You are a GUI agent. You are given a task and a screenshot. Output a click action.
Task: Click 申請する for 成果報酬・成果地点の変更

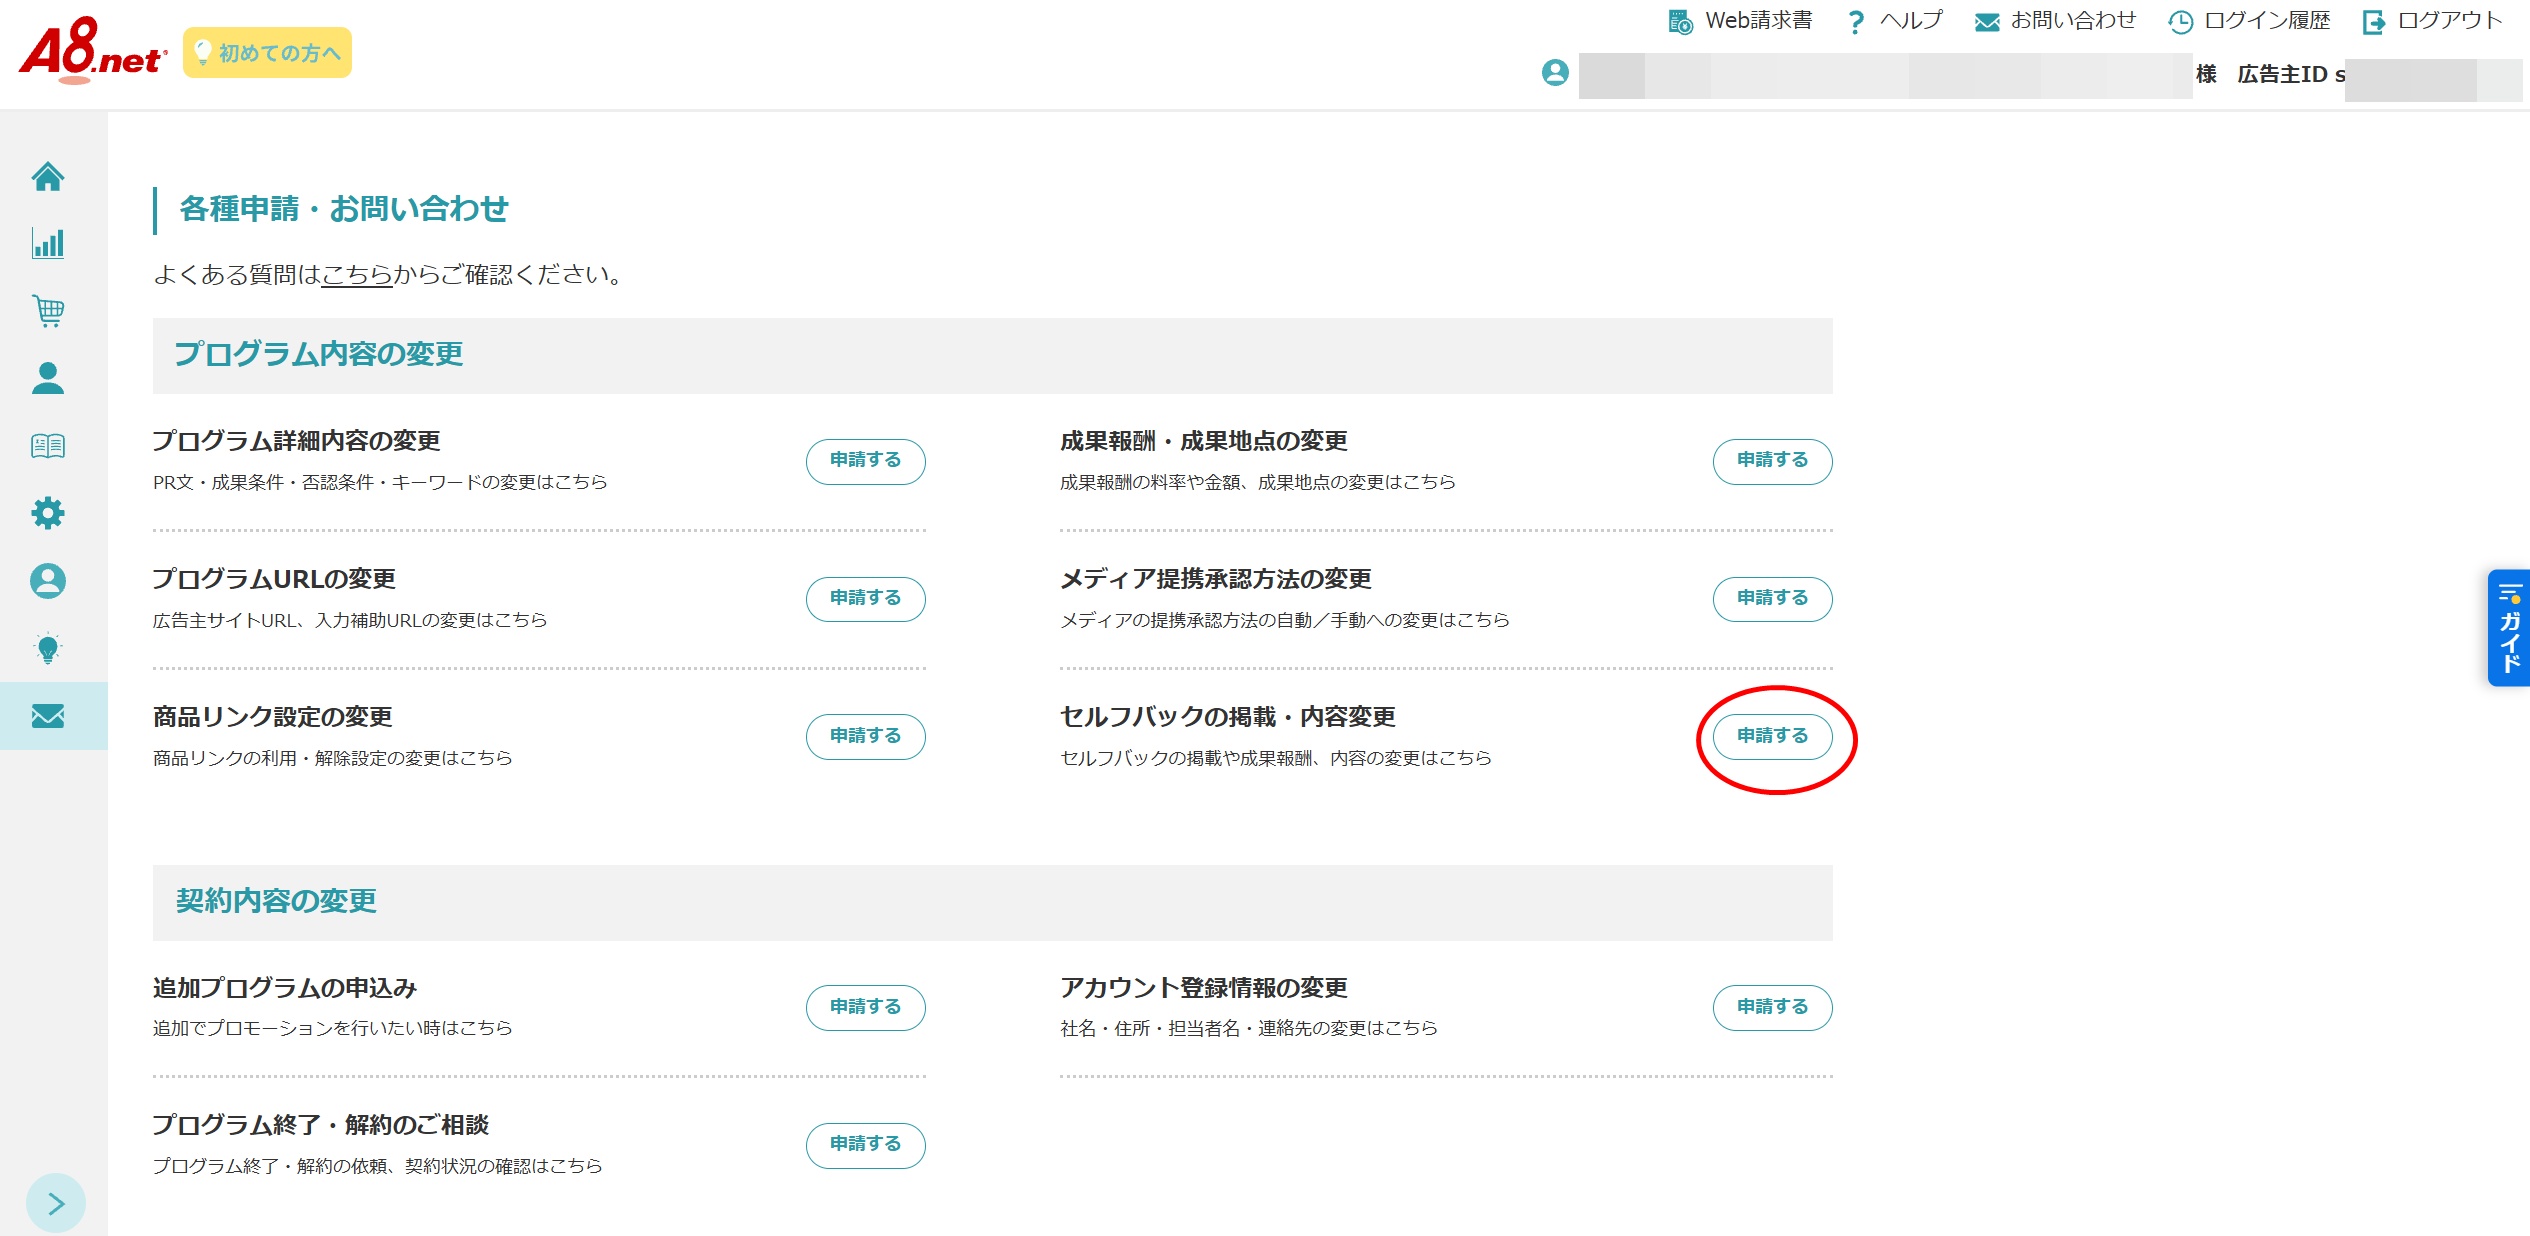1773,461
